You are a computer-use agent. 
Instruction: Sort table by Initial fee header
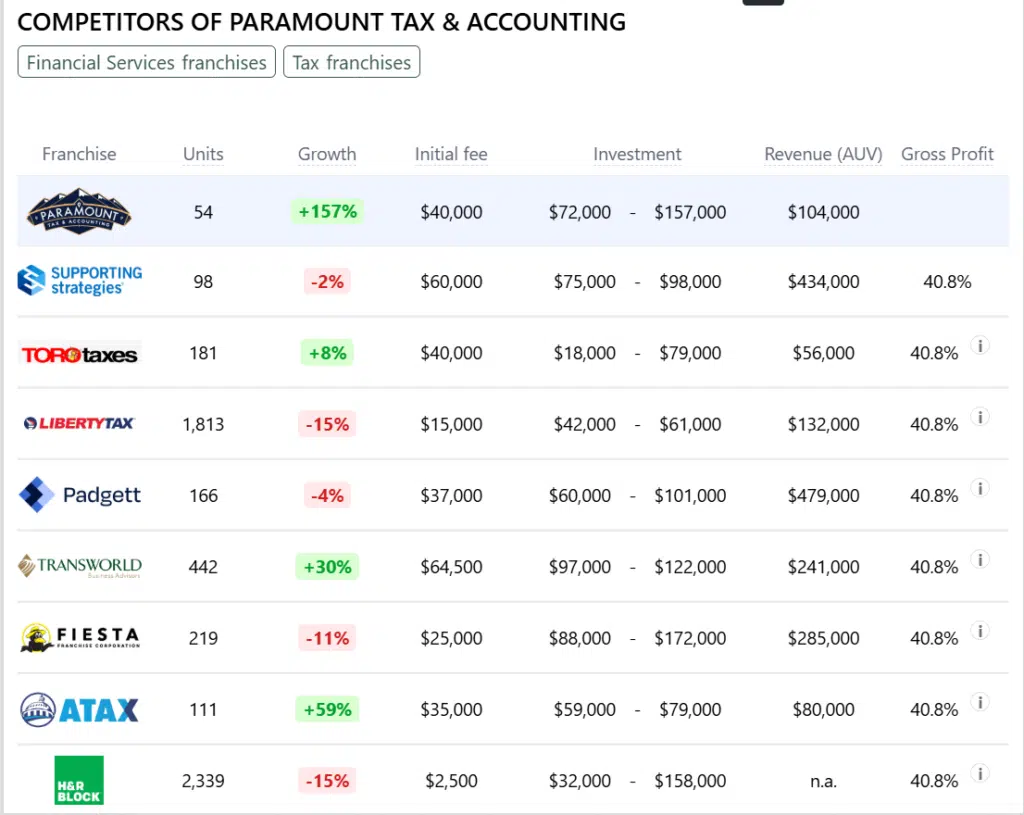(x=451, y=154)
